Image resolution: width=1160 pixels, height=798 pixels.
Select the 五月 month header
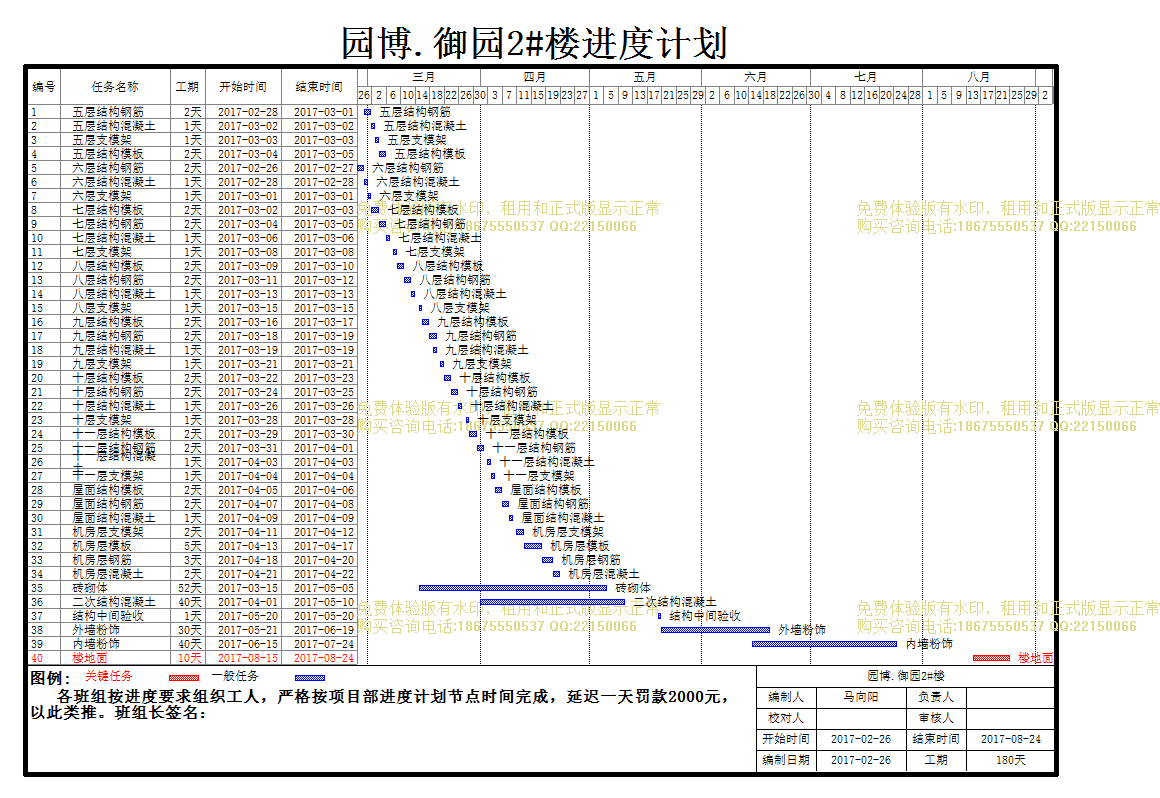pyautogui.click(x=644, y=77)
